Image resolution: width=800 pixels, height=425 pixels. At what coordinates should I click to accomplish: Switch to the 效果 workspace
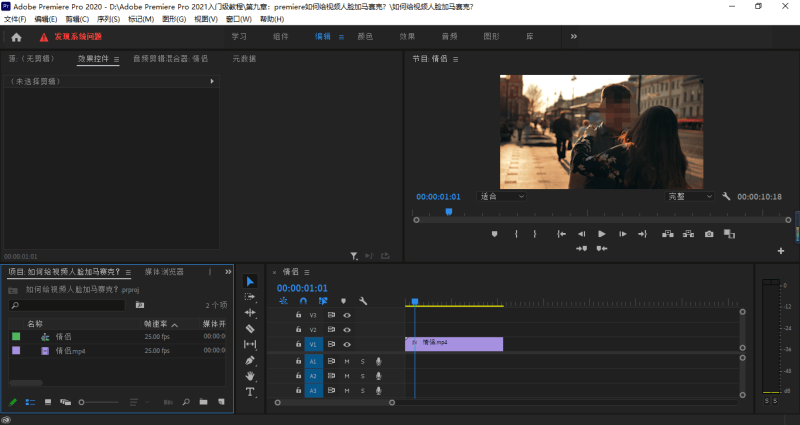407,37
